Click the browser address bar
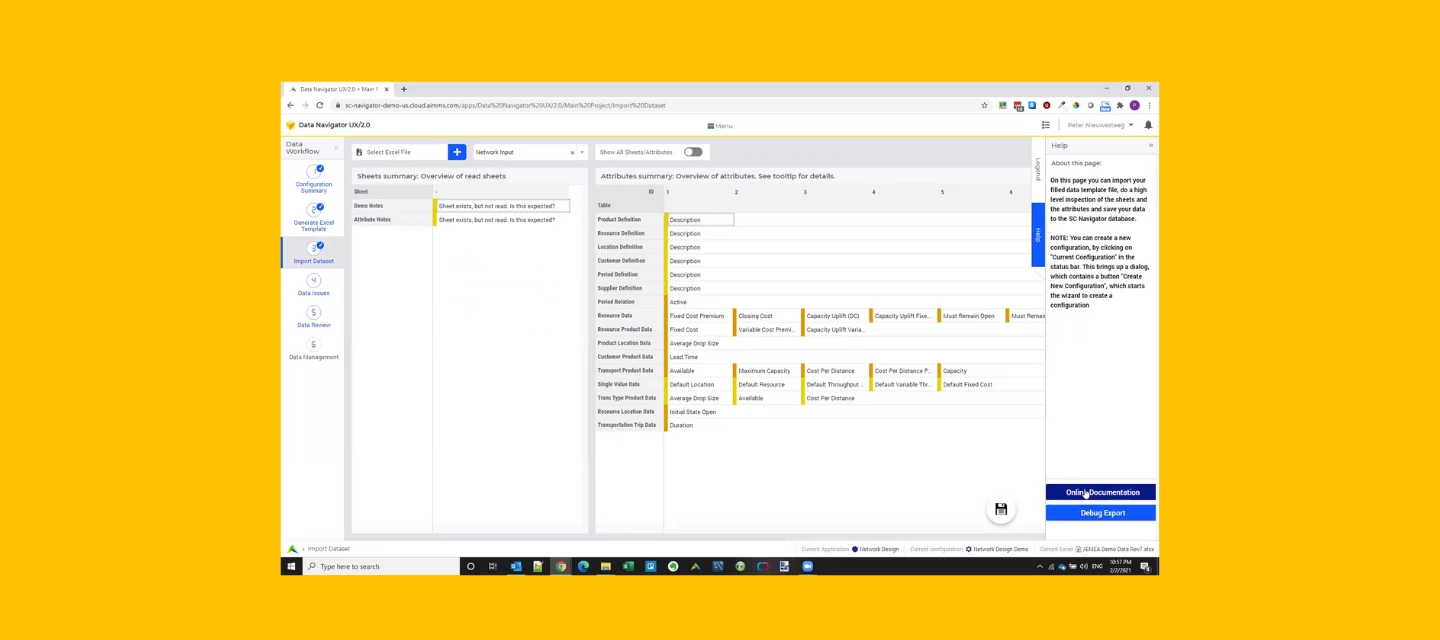Image resolution: width=1440 pixels, height=640 pixels. (655, 105)
